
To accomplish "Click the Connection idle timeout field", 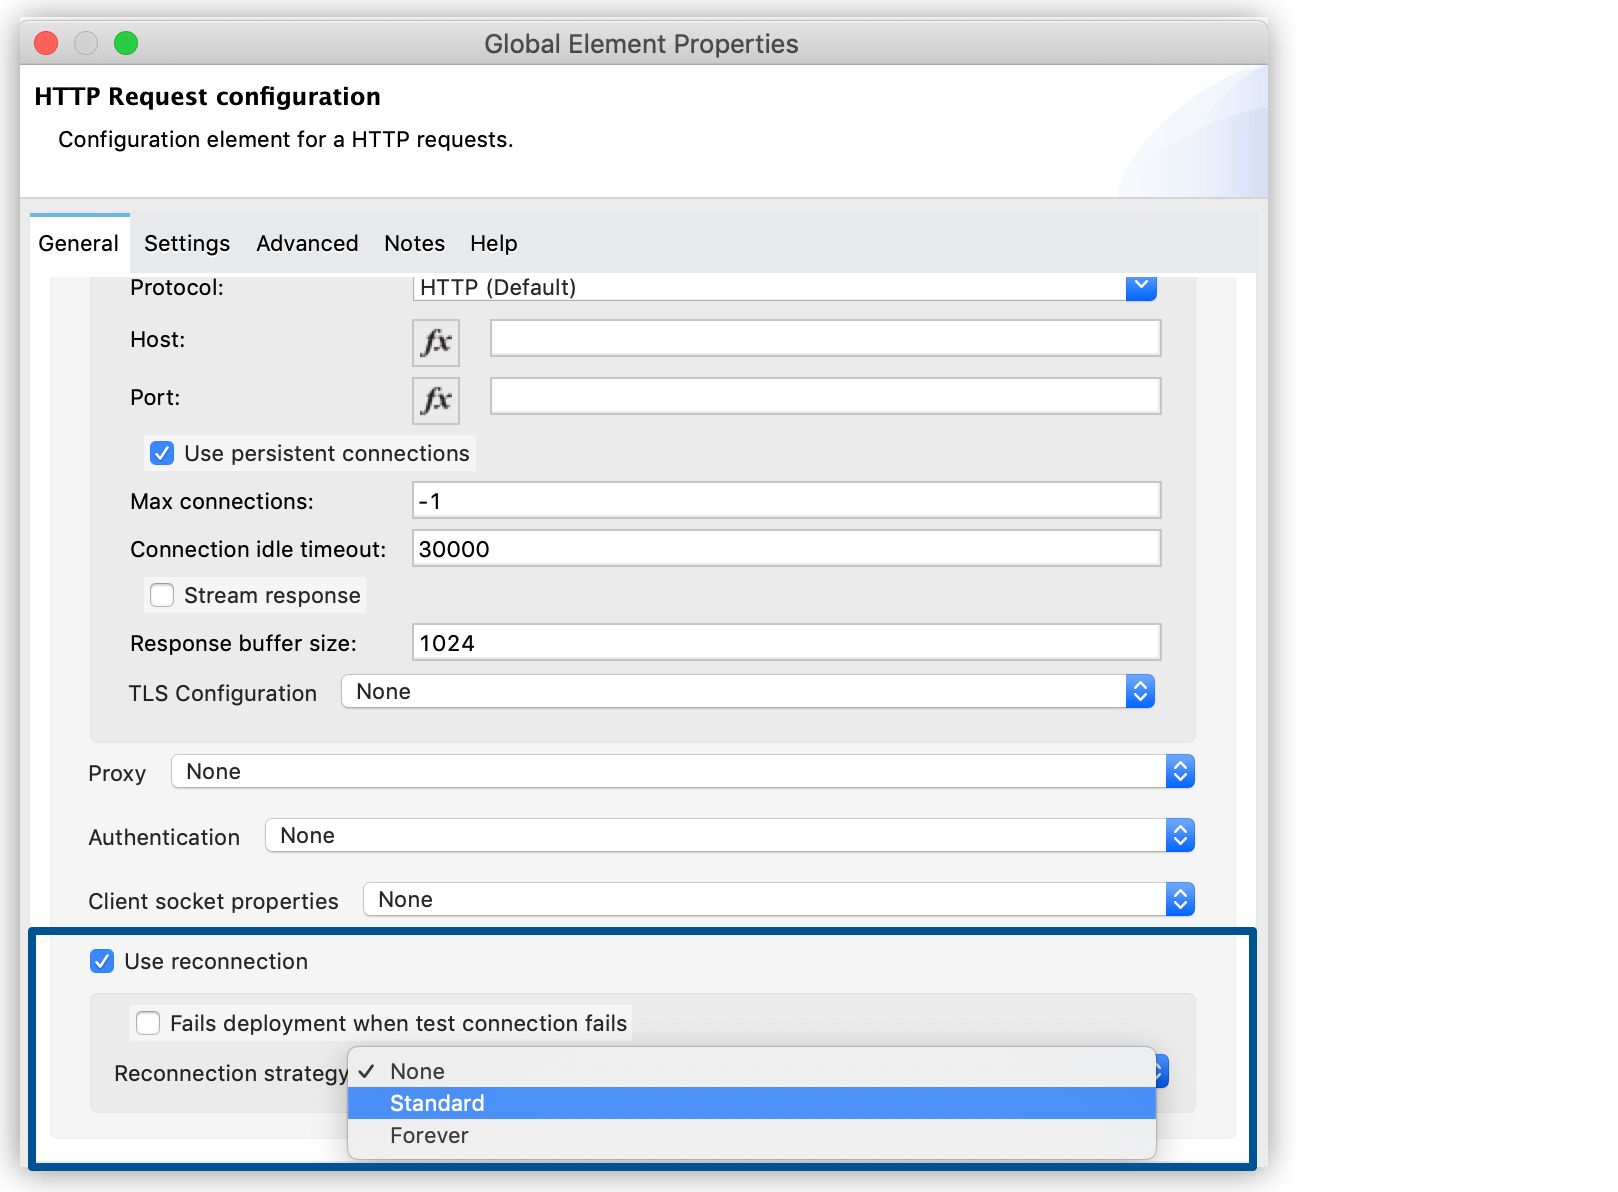I will coord(785,548).
